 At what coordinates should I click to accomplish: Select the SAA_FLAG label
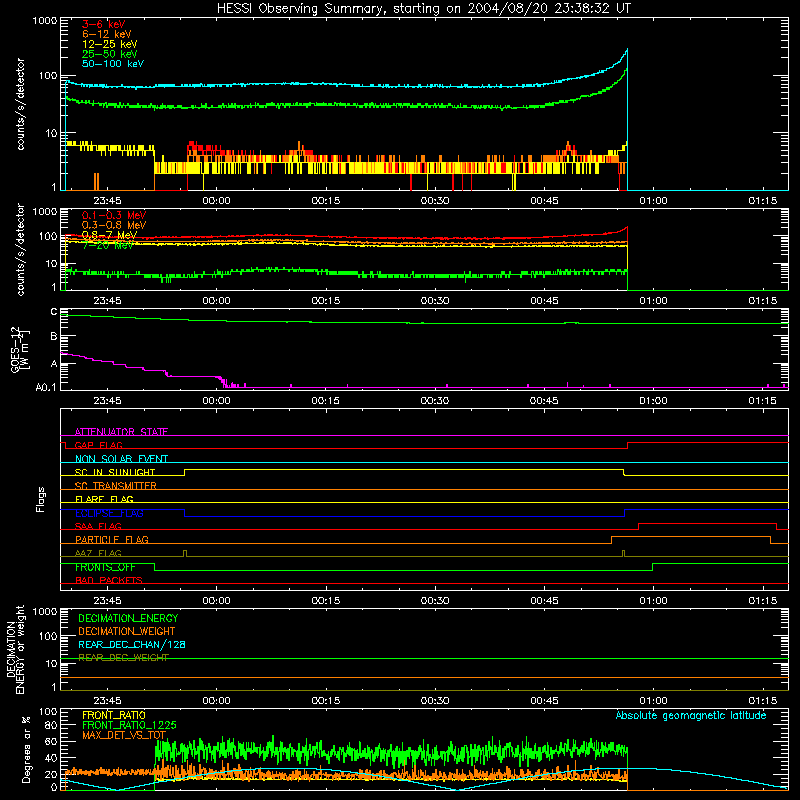click(x=98, y=526)
